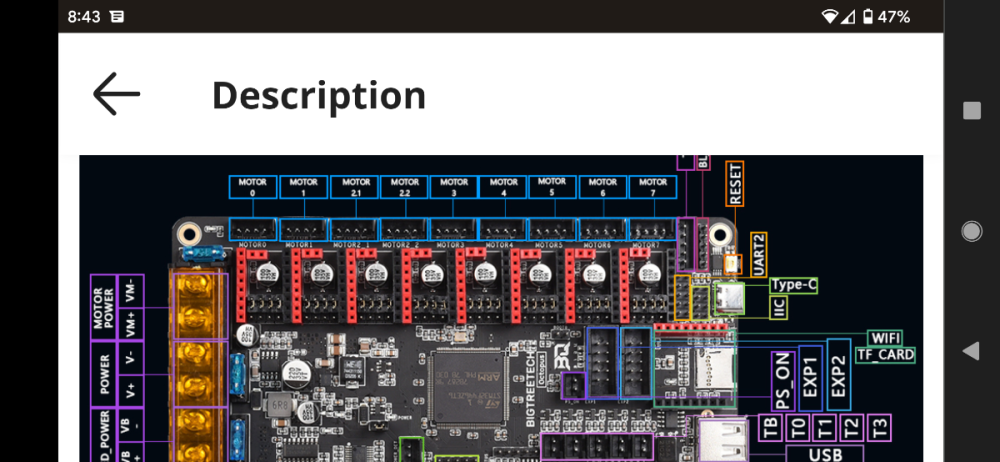This screenshot has width=1000, height=462.
Task: Tap the RESET label in image
Action: (x=735, y=183)
